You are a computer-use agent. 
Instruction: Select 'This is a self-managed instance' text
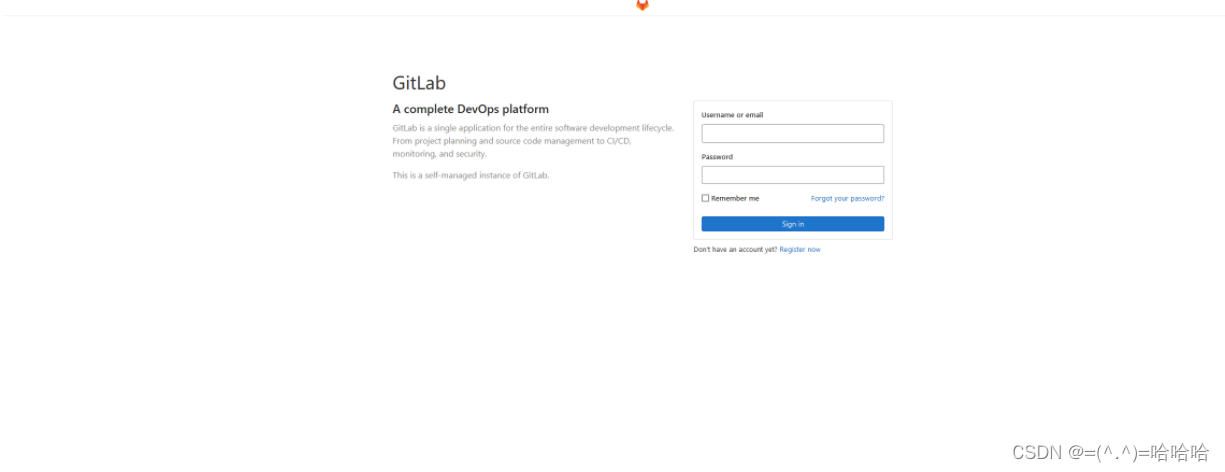[471, 175]
